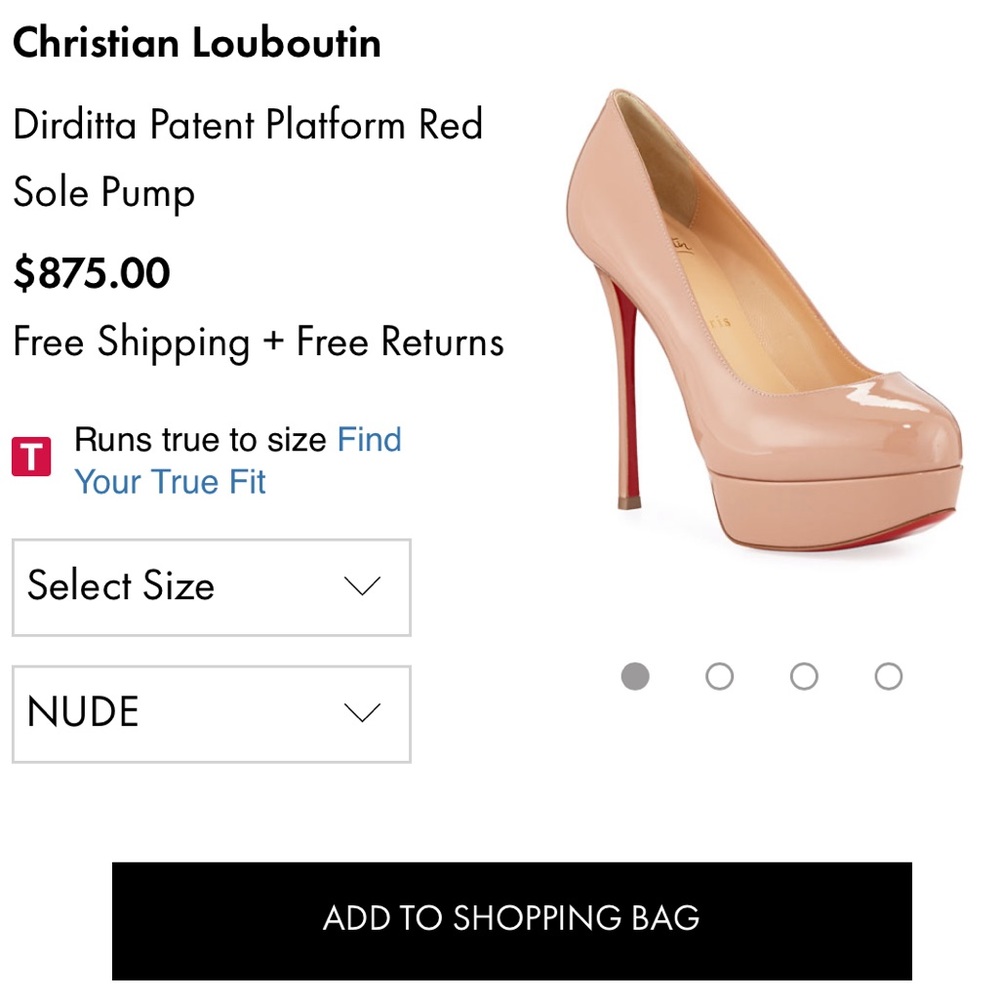Click the NUDE dropdown chevron arrow
This screenshot has height=1000, width=1000.
click(x=362, y=713)
